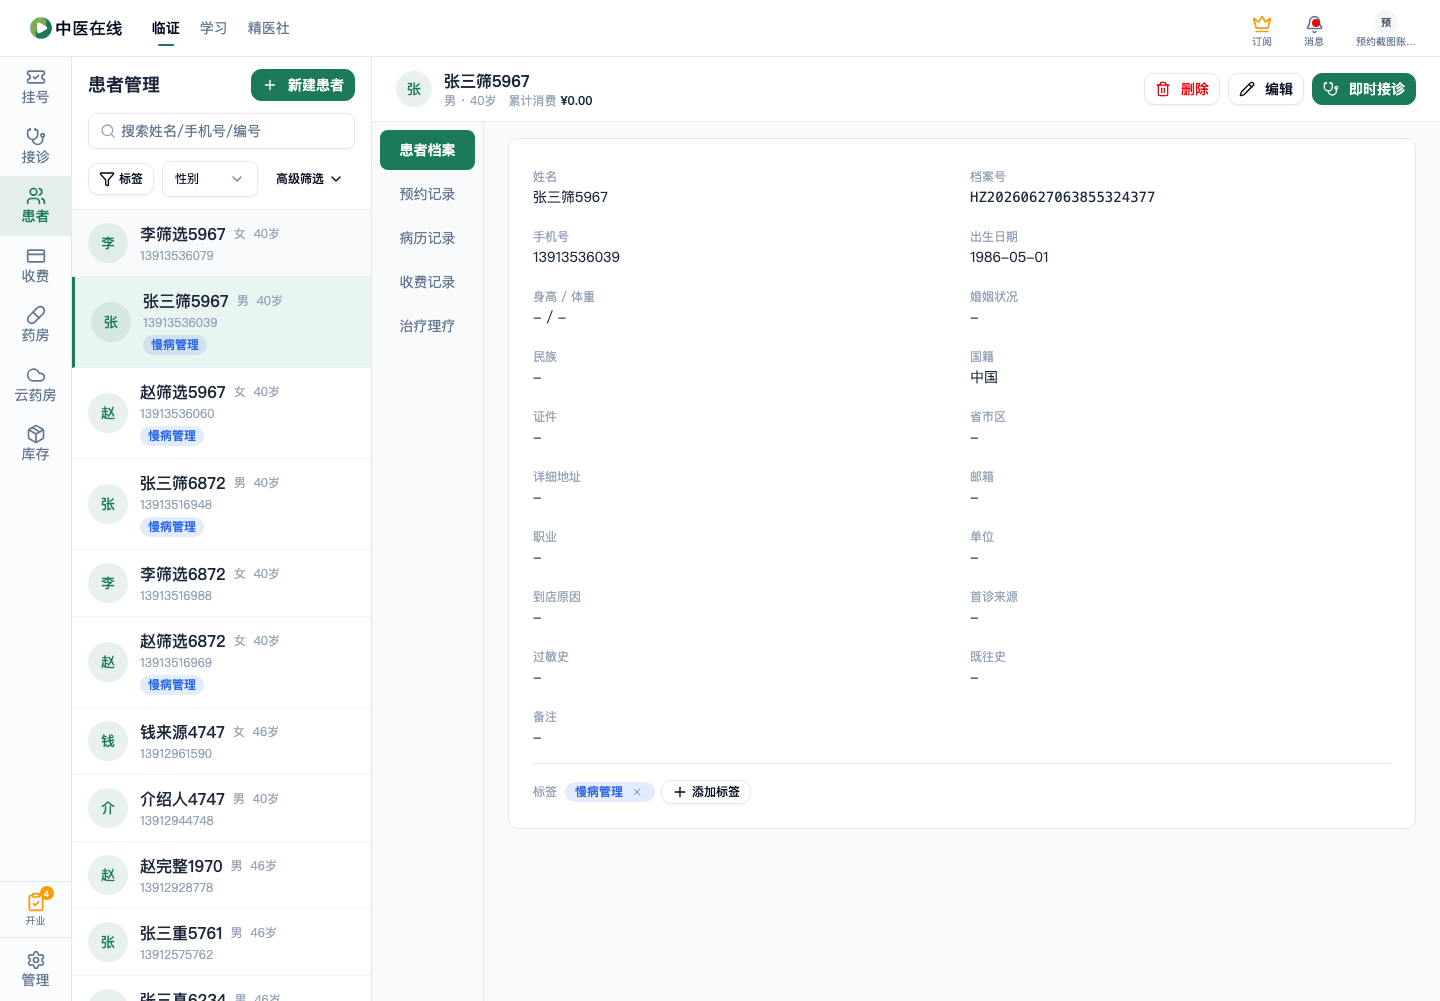1440x1001 pixels.
Task: Open the 预约记录 tab
Action: point(428,194)
